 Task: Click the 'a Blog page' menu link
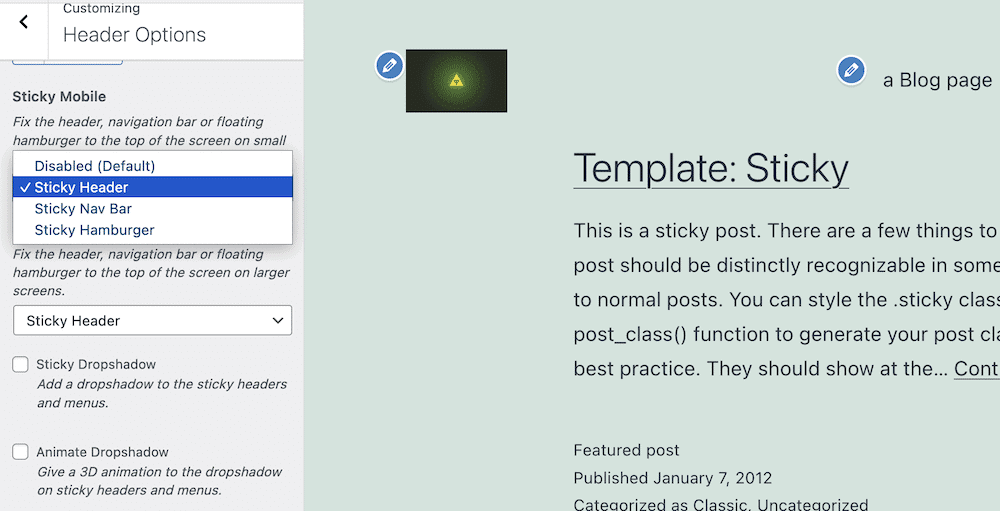point(937,80)
